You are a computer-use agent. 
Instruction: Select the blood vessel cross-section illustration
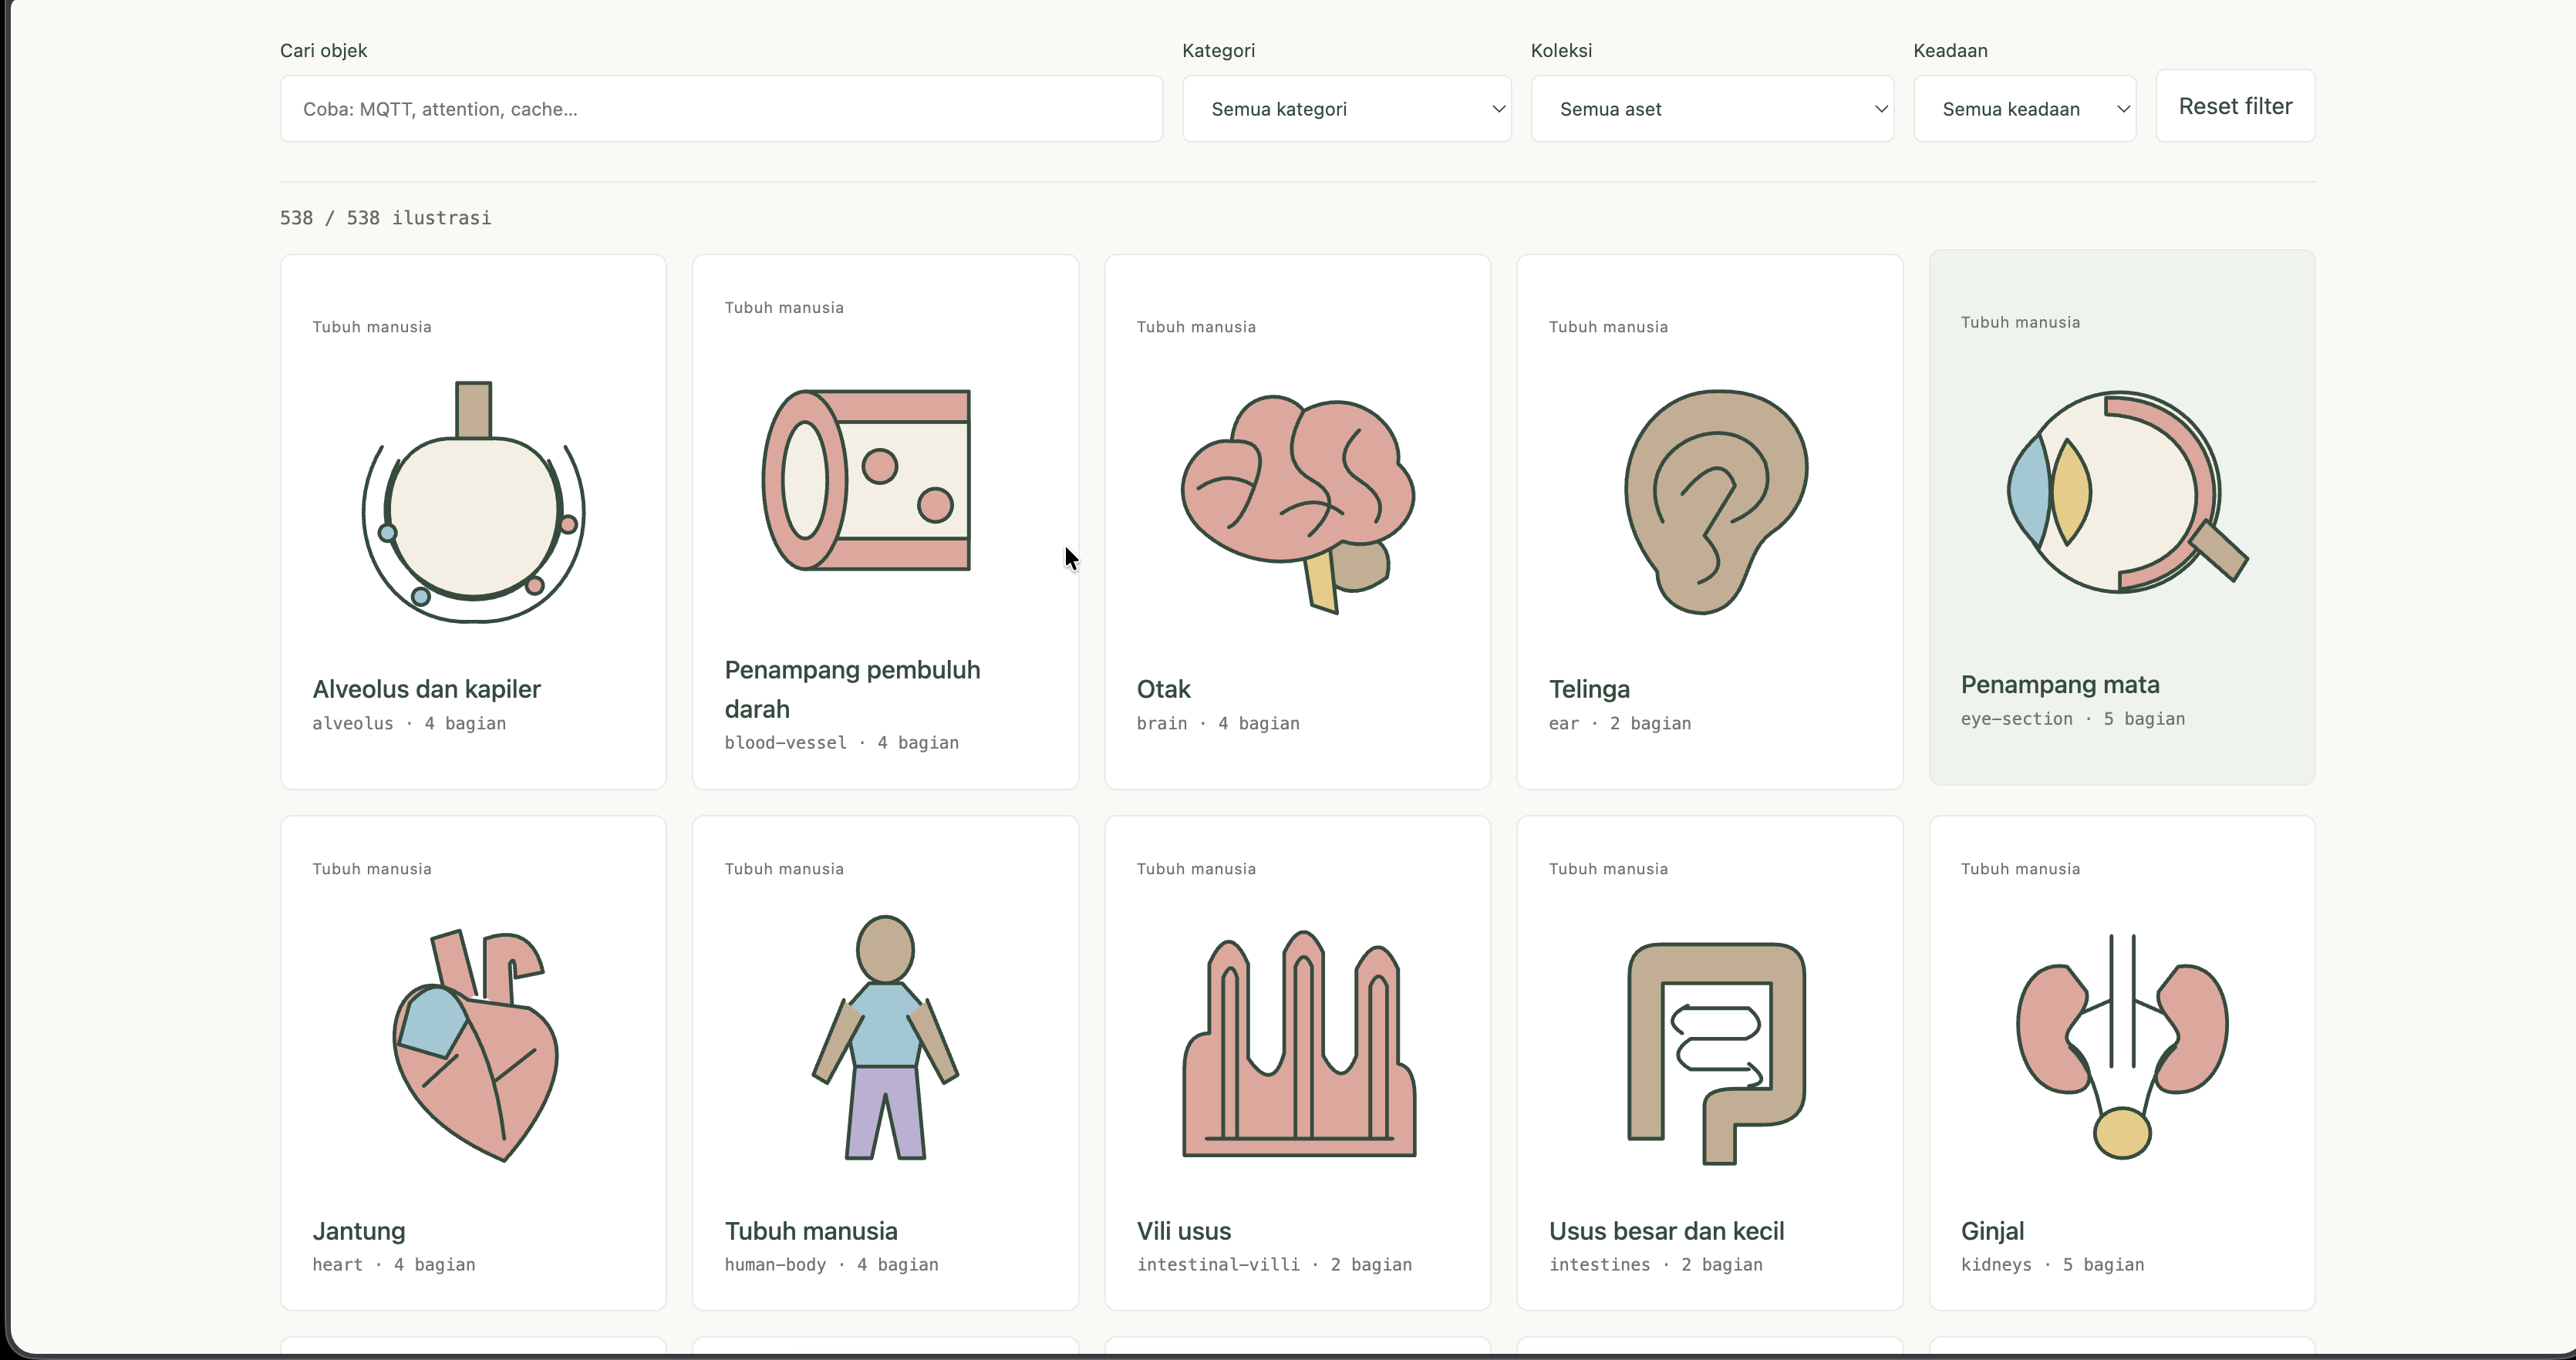(866, 480)
